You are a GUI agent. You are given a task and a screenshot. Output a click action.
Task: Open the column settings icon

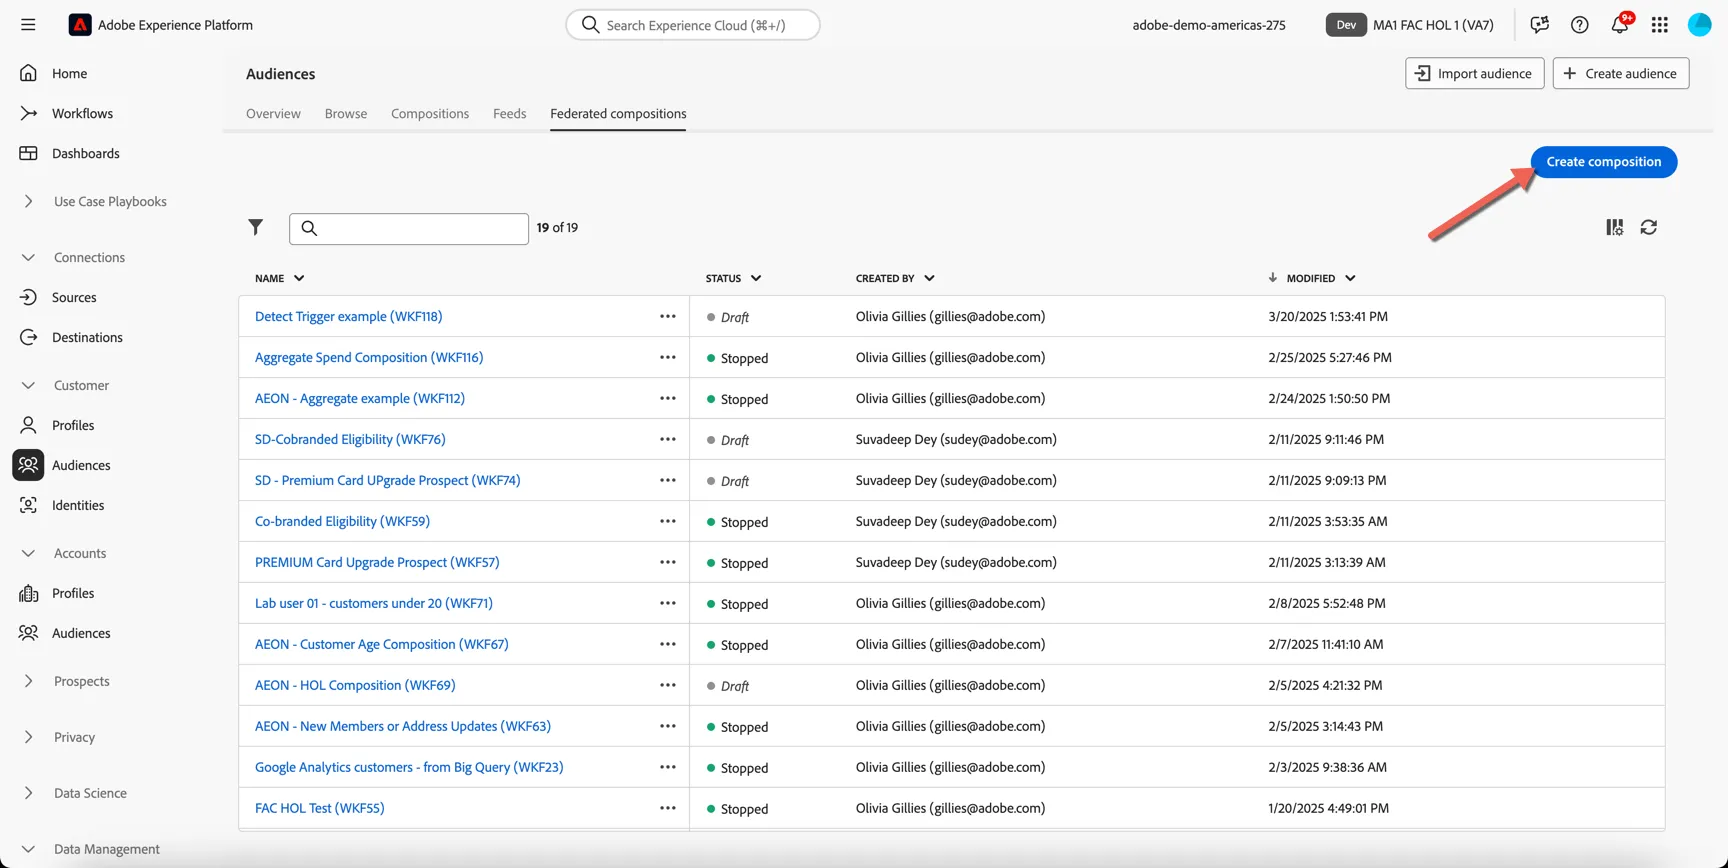point(1614,228)
